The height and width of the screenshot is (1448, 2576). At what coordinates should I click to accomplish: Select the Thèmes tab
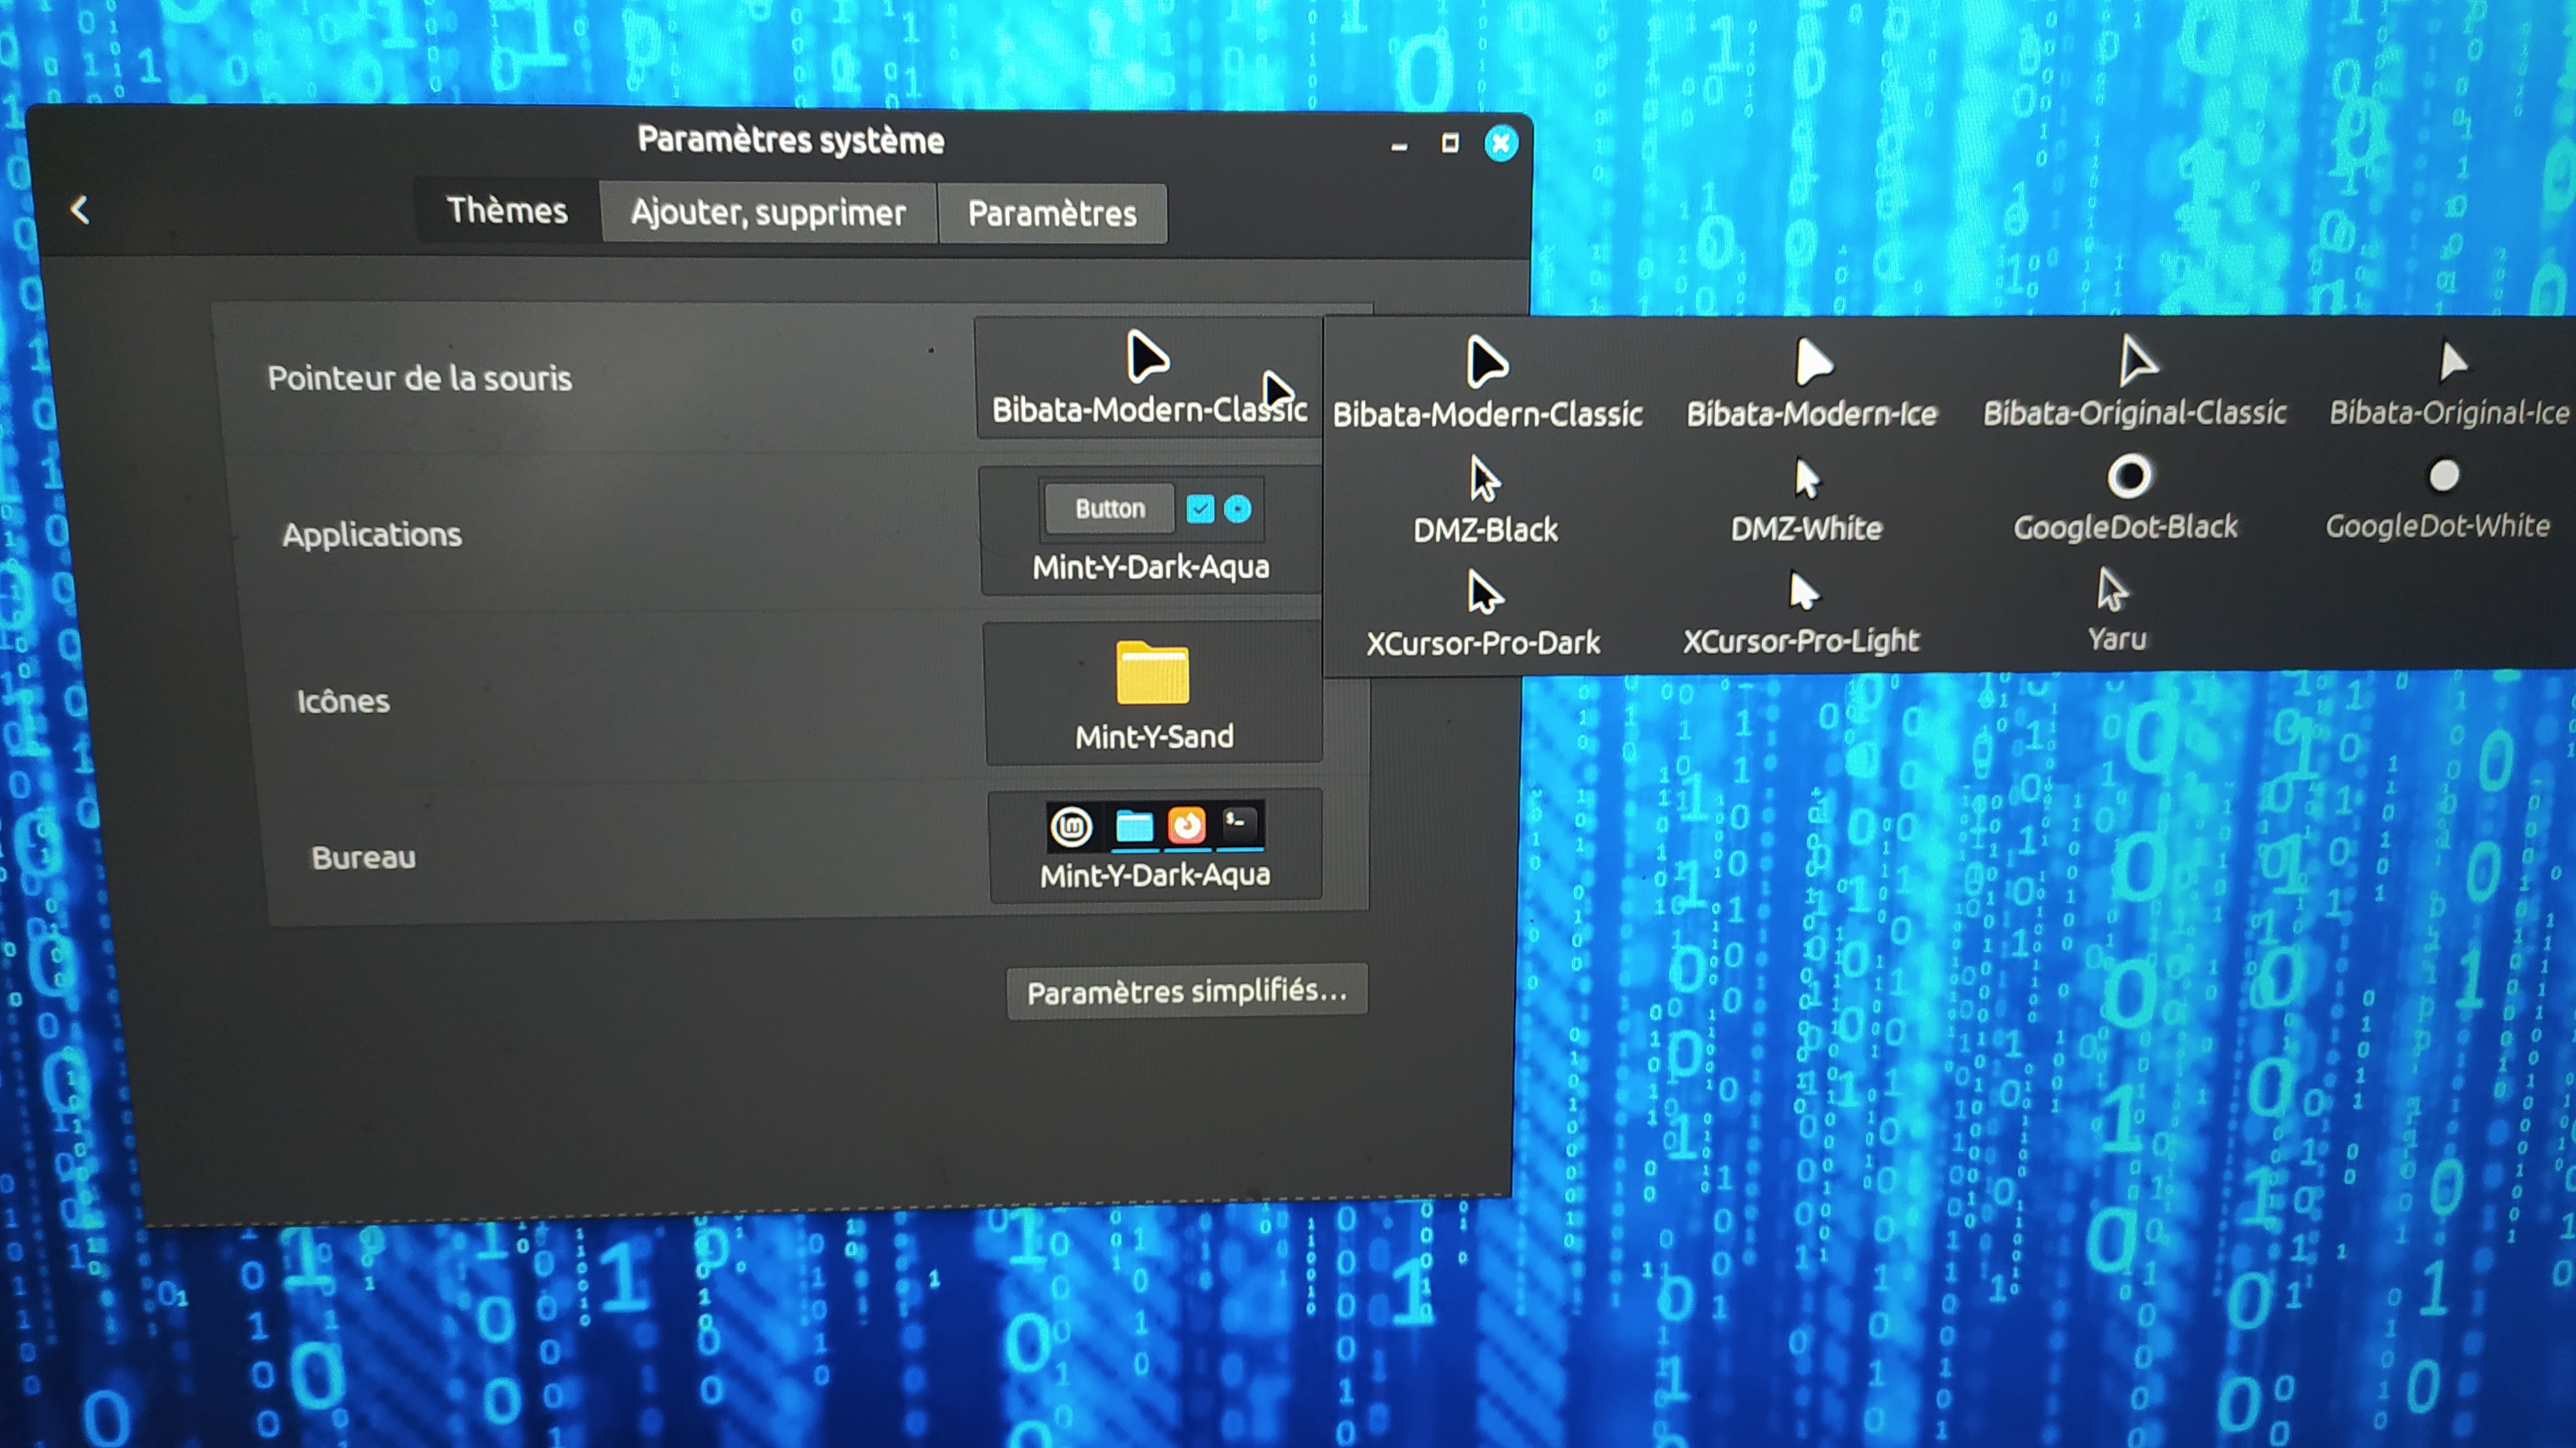tap(507, 210)
